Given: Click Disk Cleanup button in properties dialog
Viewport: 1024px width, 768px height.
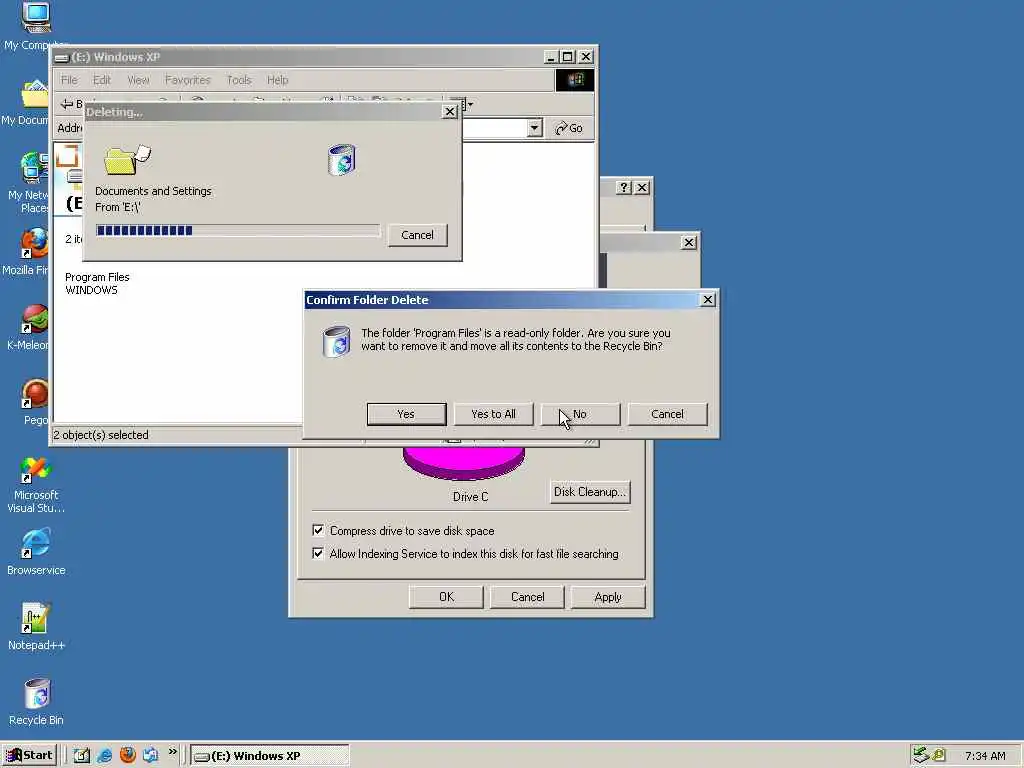Looking at the screenshot, I should (x=590, y=492).
